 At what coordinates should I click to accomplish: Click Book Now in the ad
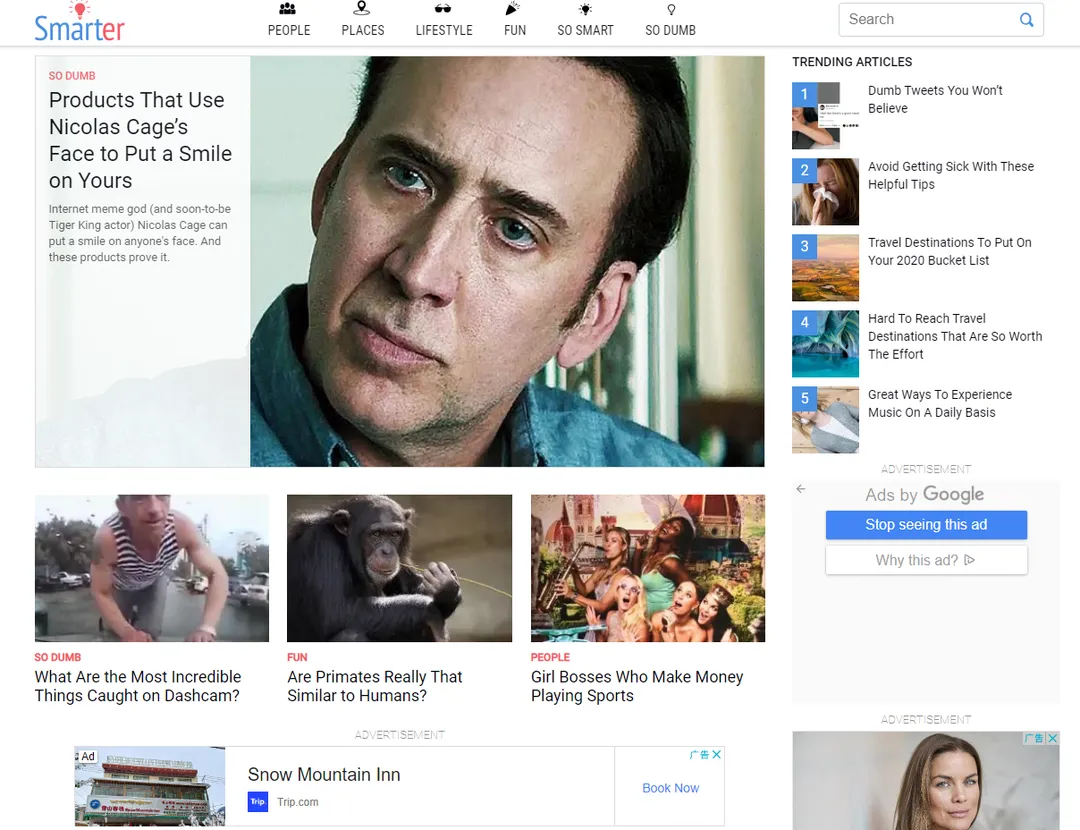tap(670, 788)
